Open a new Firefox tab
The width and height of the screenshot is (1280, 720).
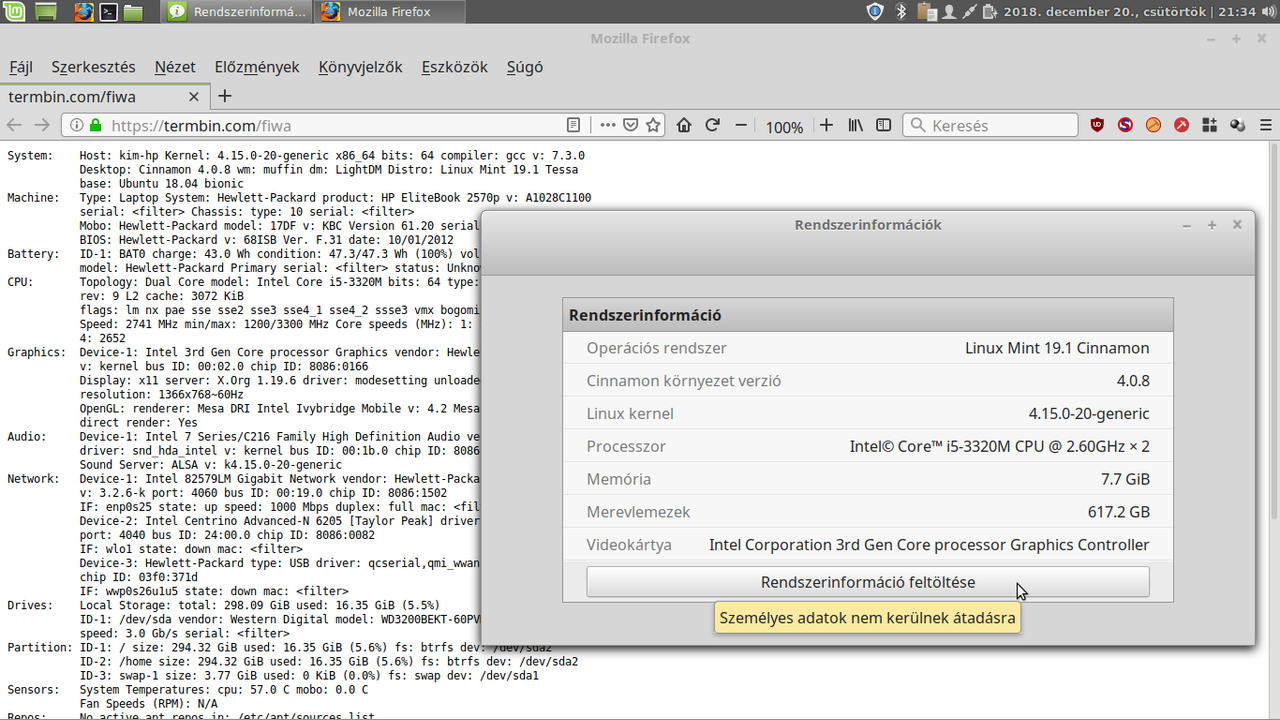point(225,96)
